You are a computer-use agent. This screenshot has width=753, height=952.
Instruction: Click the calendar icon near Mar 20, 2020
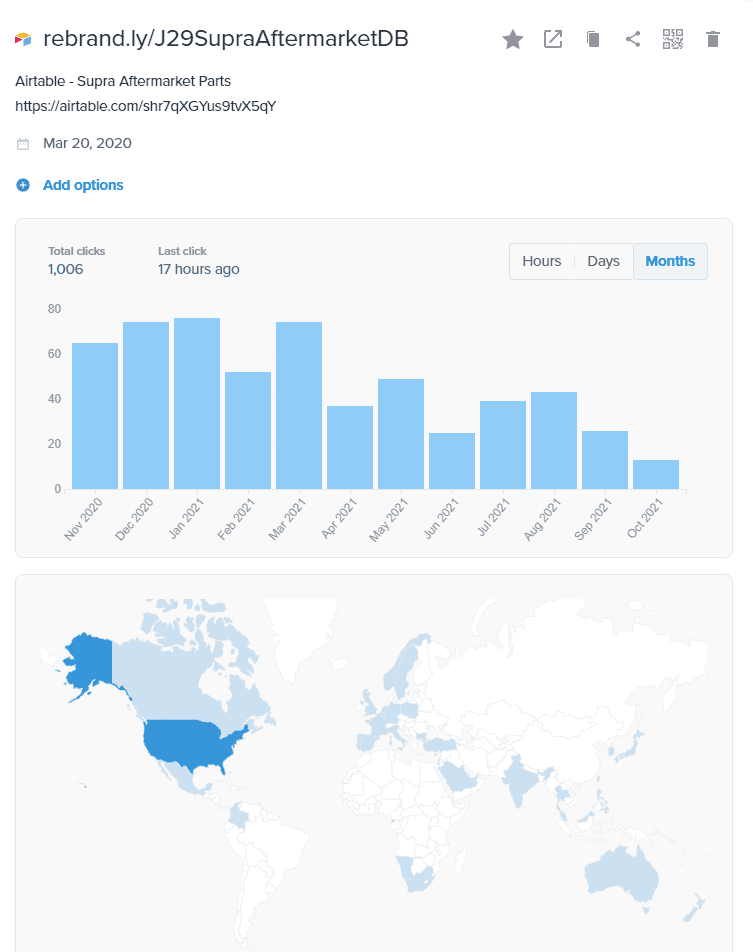click(23, 144)
